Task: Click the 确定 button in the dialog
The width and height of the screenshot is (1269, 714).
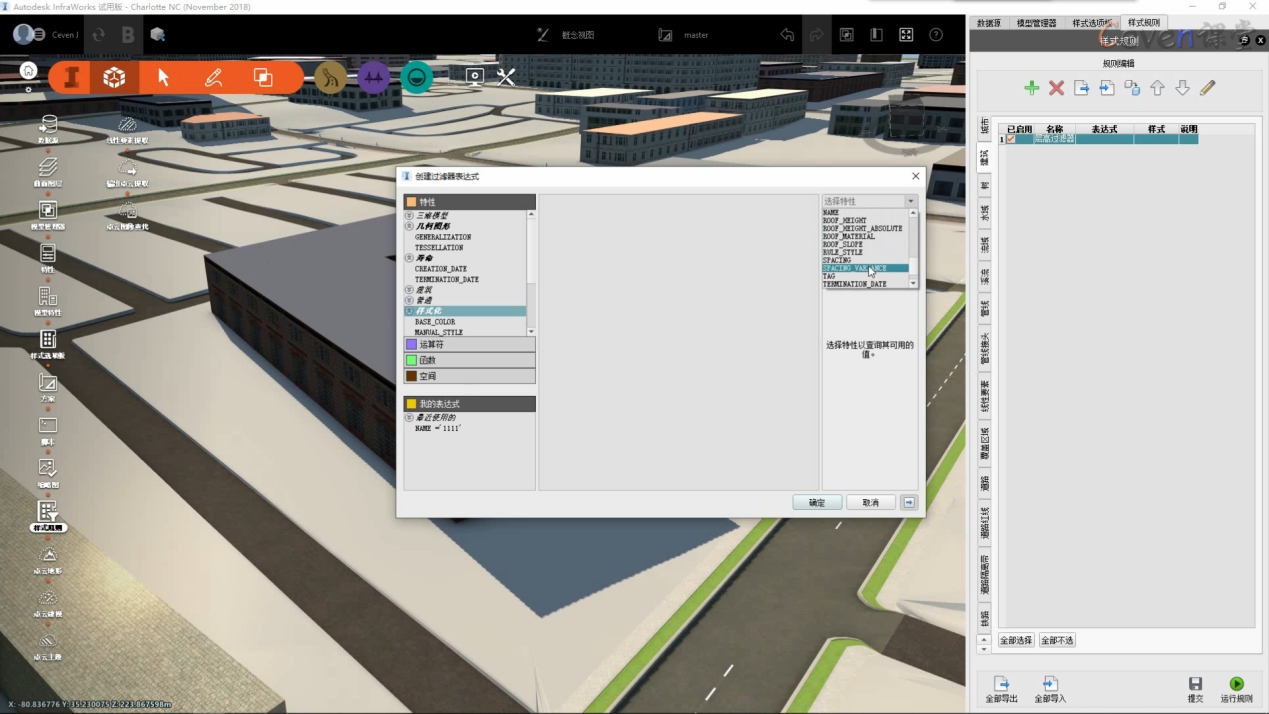Action: click(x=817, y=502)
